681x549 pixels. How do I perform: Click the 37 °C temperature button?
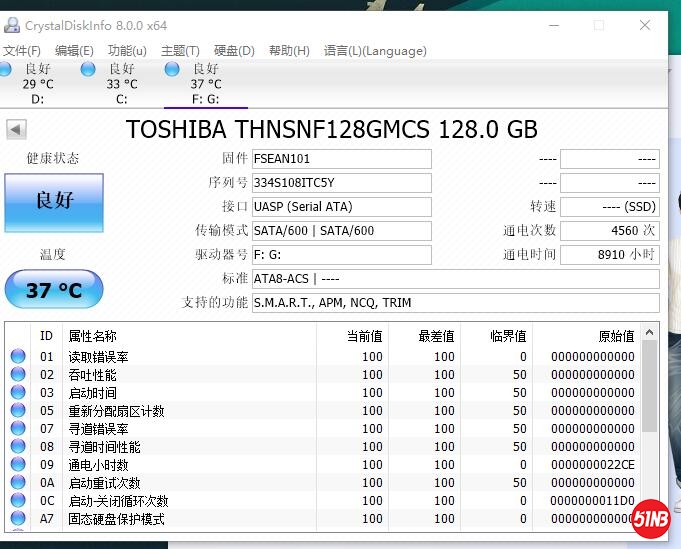(x=54, y=290)
